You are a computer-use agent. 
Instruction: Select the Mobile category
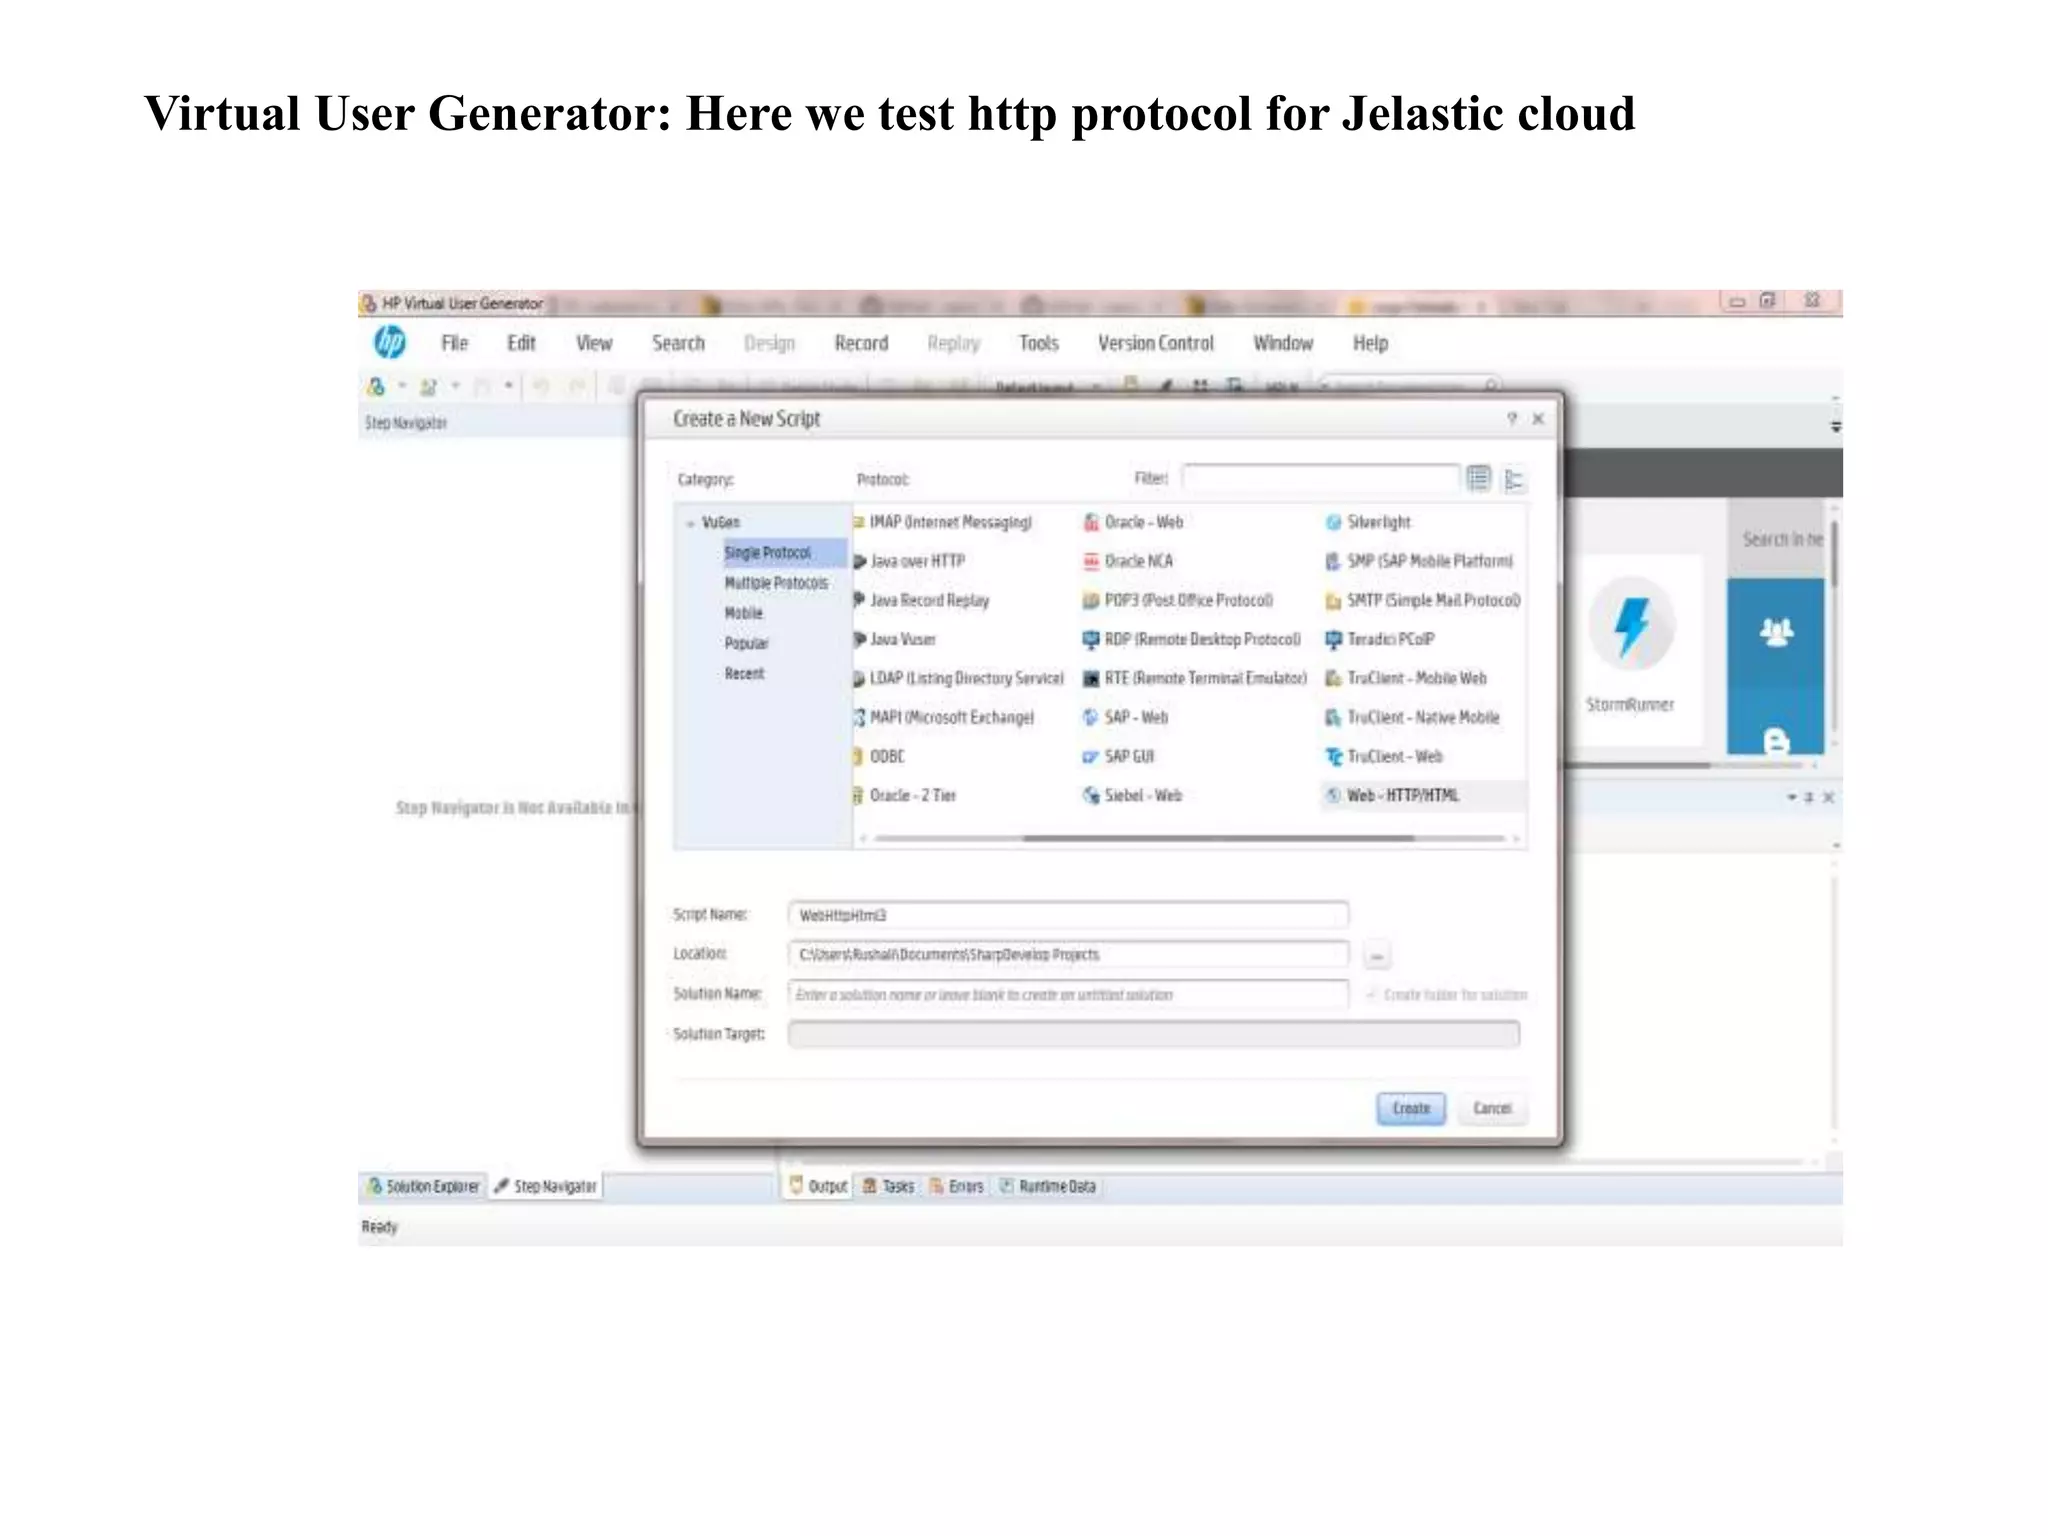(743, 613)
